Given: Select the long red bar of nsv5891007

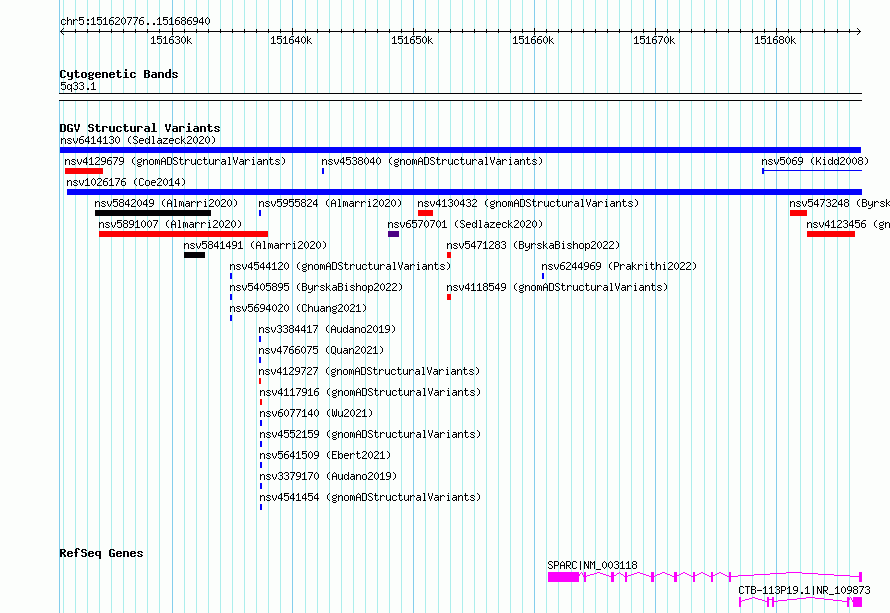Looking at the screenshot, I should 183,234.
